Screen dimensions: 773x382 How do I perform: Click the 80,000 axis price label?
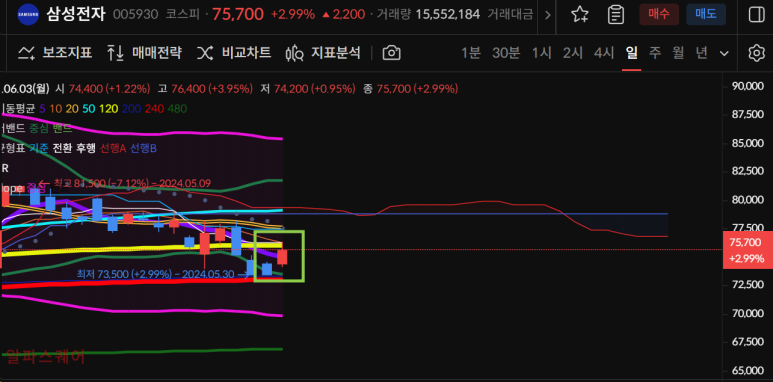(x=748, y=200)
